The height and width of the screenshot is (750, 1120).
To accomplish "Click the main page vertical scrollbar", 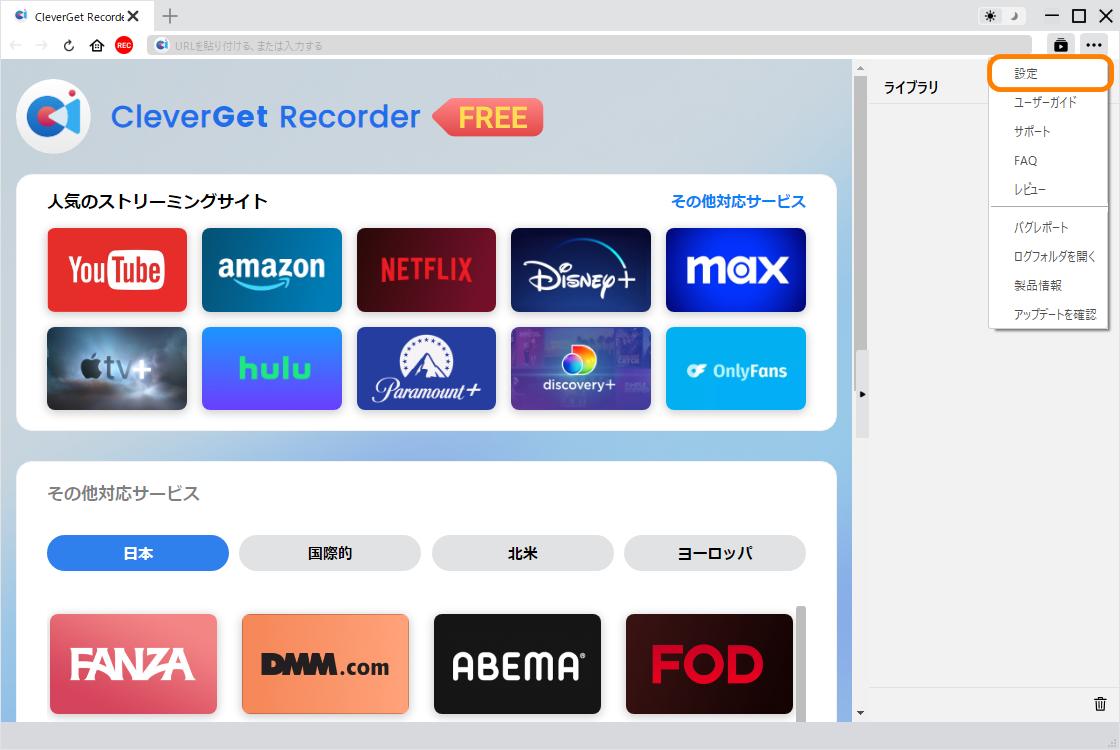I will point(860,214).
